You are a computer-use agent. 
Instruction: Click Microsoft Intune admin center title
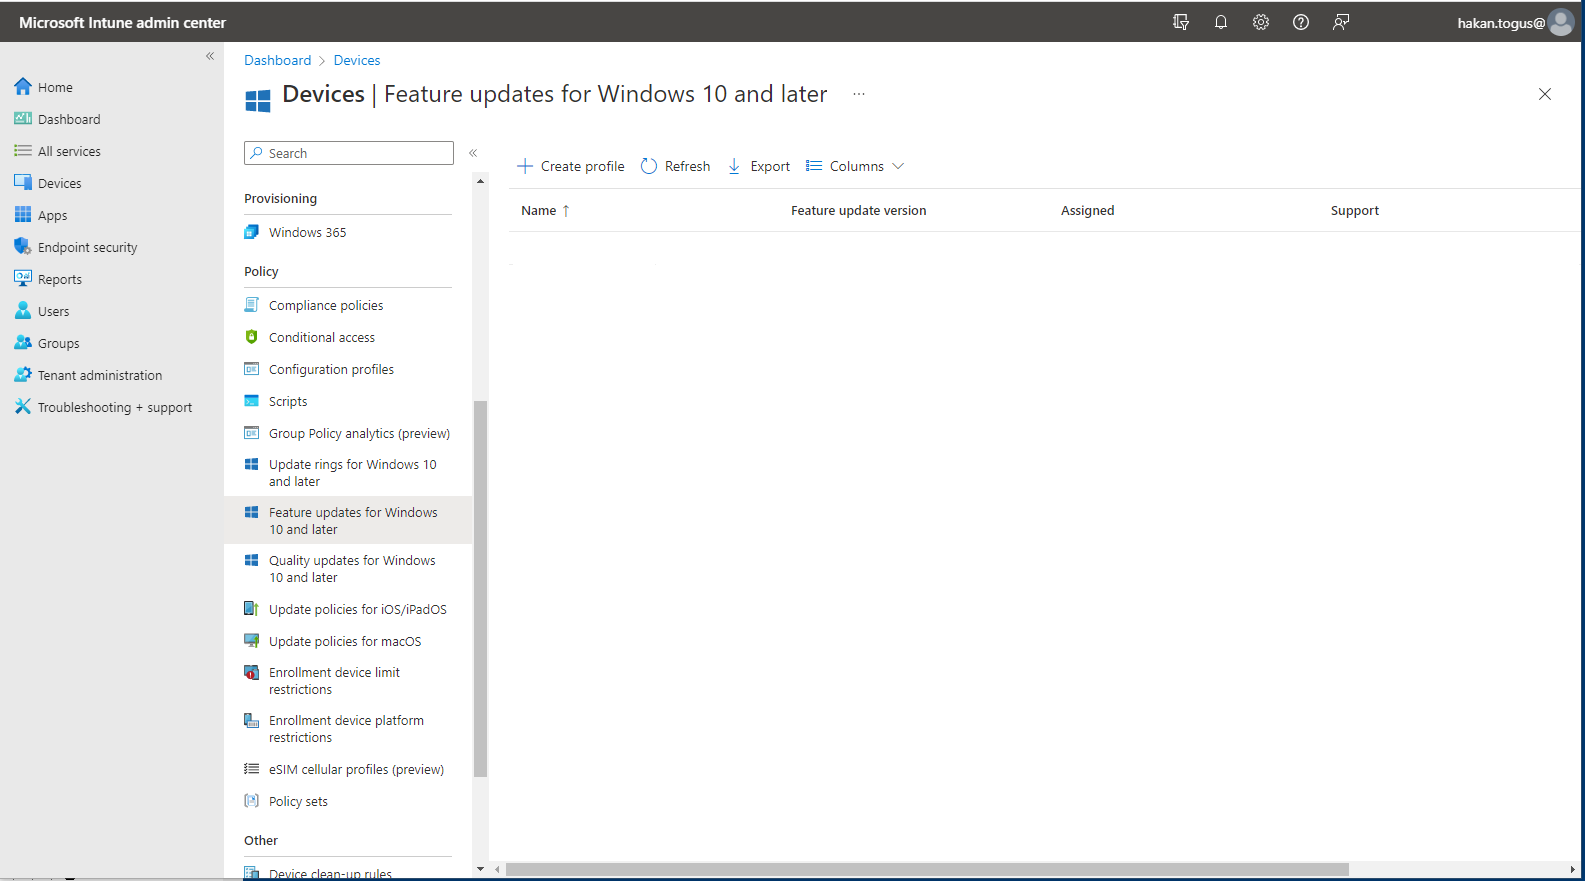122,22
